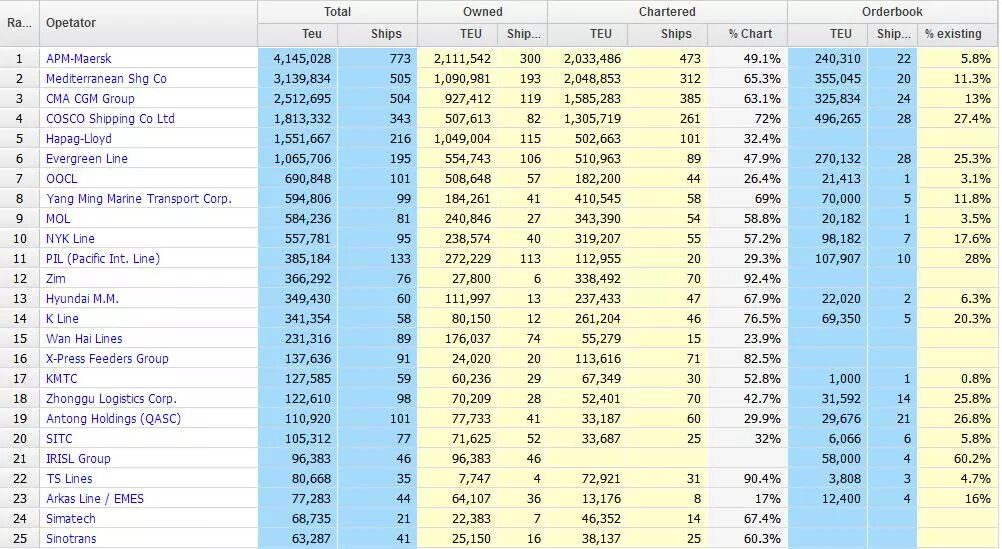Select APM-Maersk total Teu 4,145,028

point(302,59)
